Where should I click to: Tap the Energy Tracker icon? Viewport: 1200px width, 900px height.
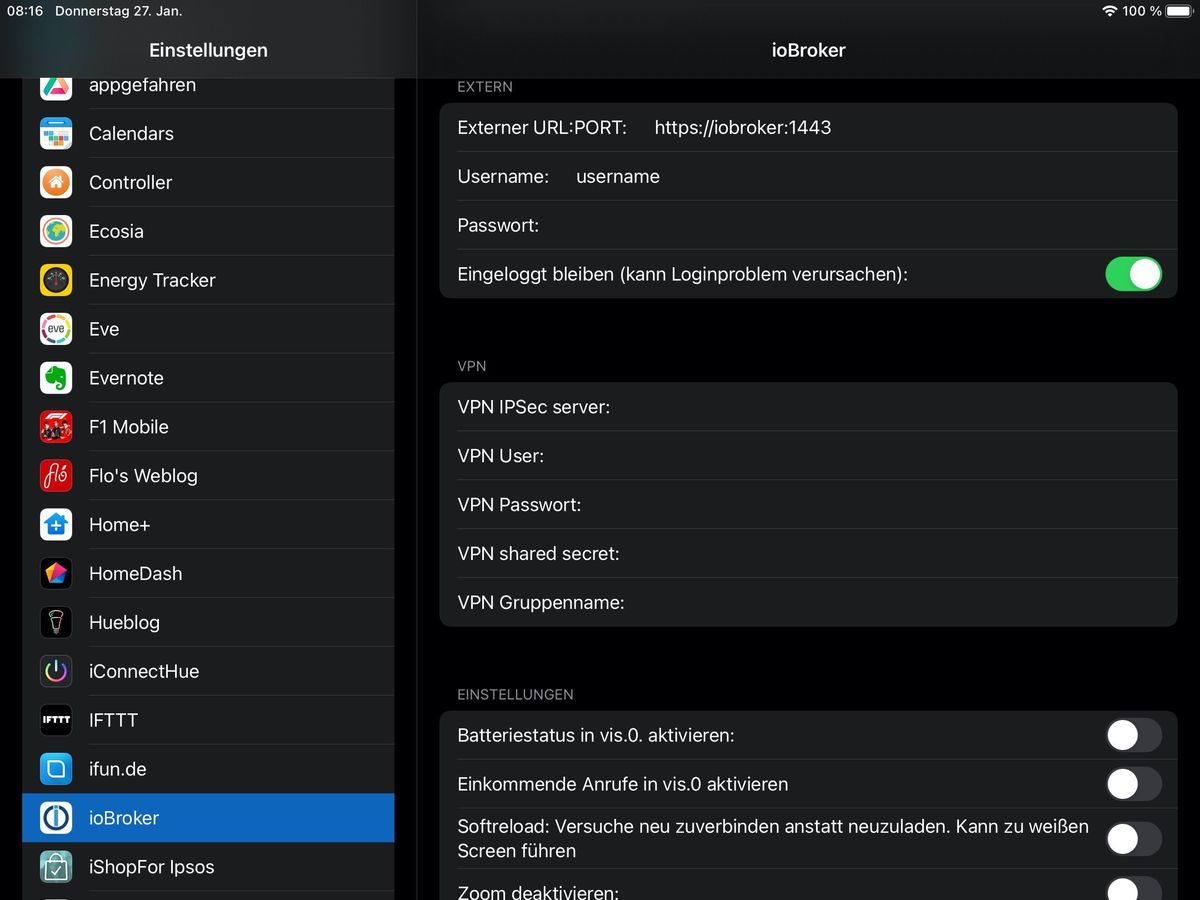coord(56,280)
